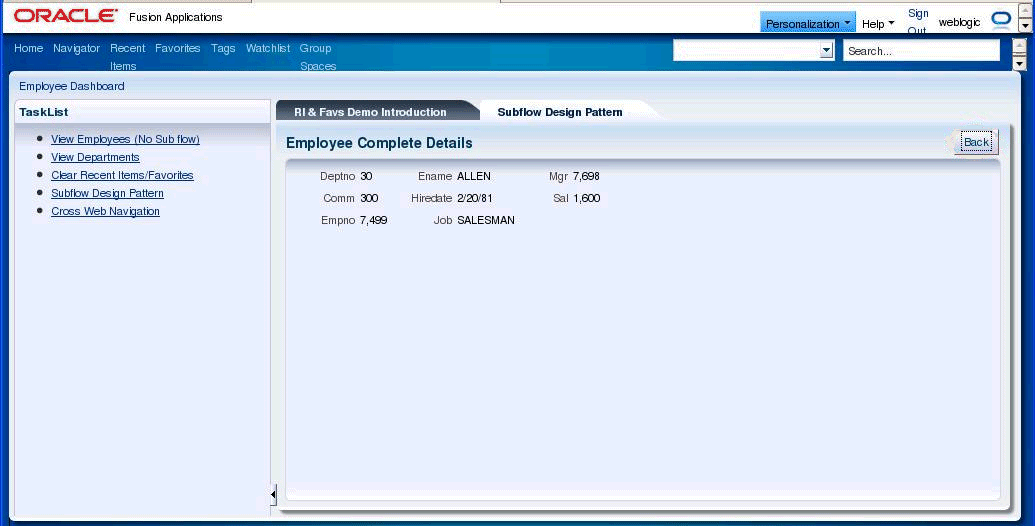Screen dimensions: 1035x526
Task: Open the Cross Web Navigation link
Action: click(106, 211)
